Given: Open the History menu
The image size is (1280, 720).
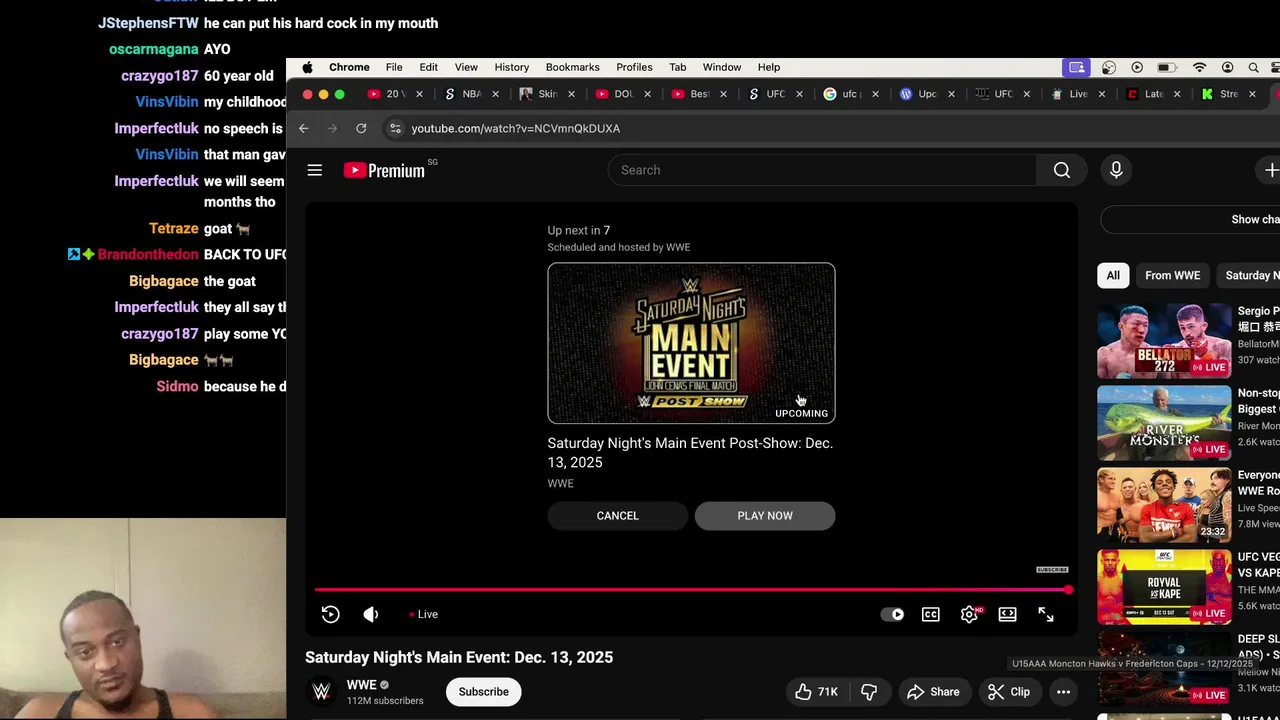Looking at the screenshot, I should pyautogui.click(x=511, y=67).
